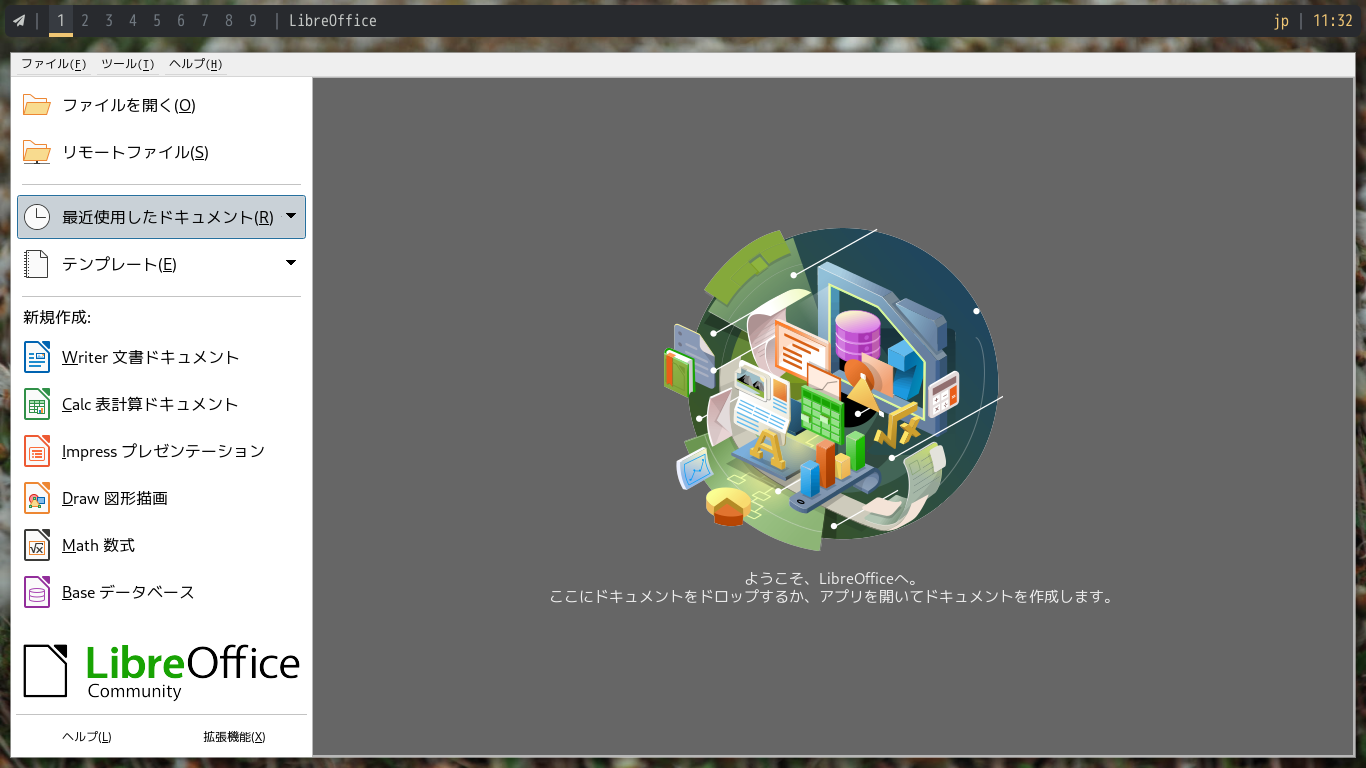Switch to workspace 5 in the top bar
The height and width of the screenshot is (768, 1366).
[157, 20]
